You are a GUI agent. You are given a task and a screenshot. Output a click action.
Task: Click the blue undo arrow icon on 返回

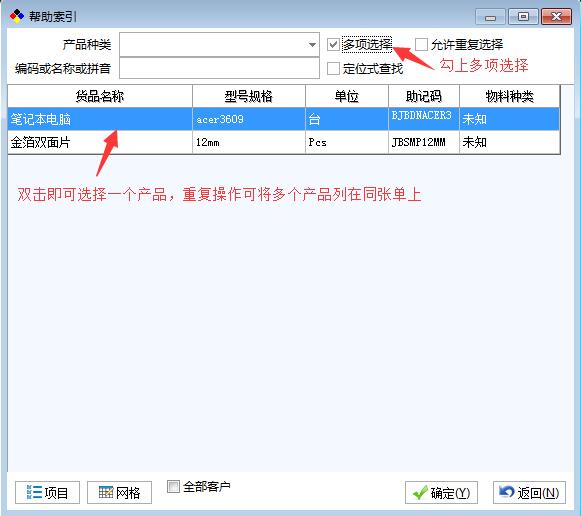pos(507,492)
